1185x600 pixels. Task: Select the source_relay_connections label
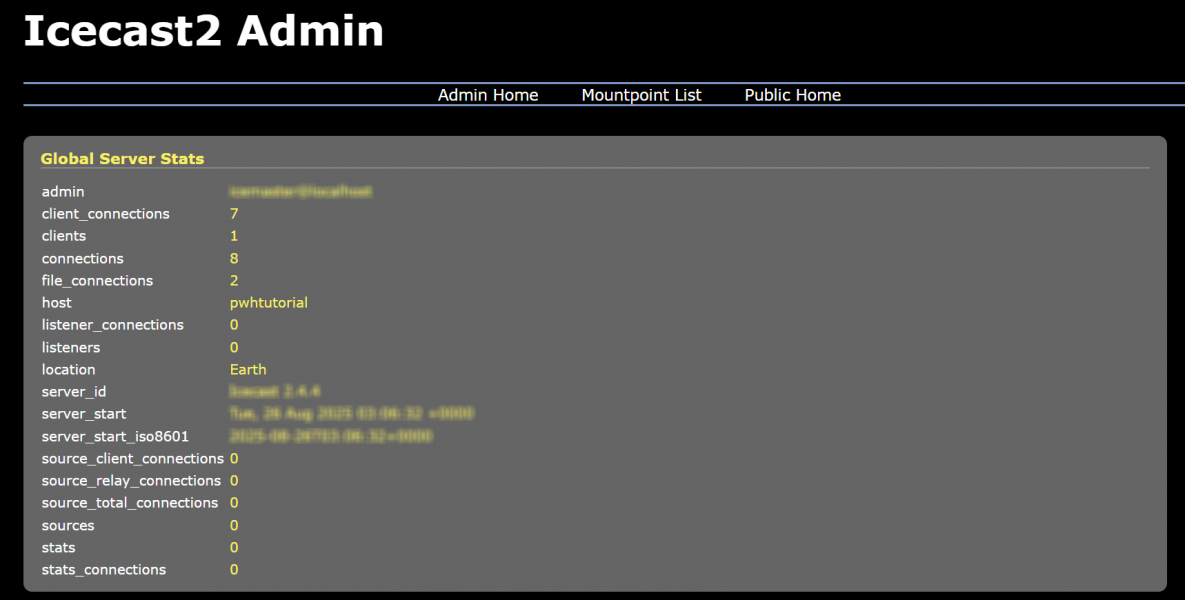pyautogui.click(x=131, y=481)
